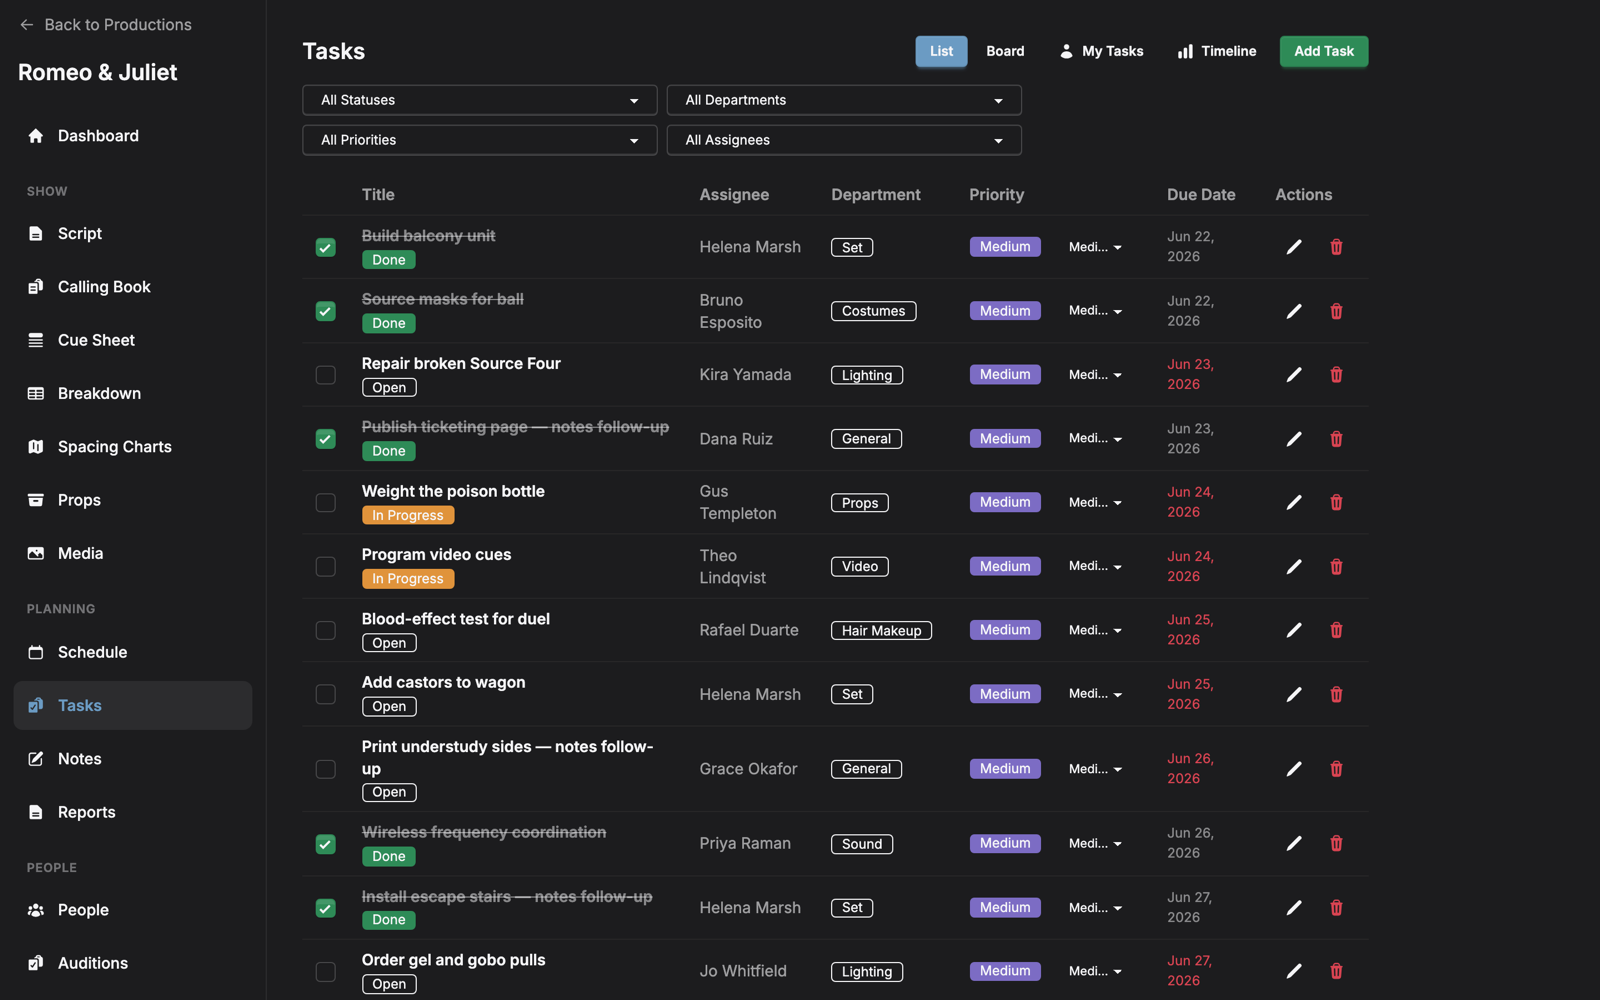Edit the Add castors to wagon task

point(1294,694)
